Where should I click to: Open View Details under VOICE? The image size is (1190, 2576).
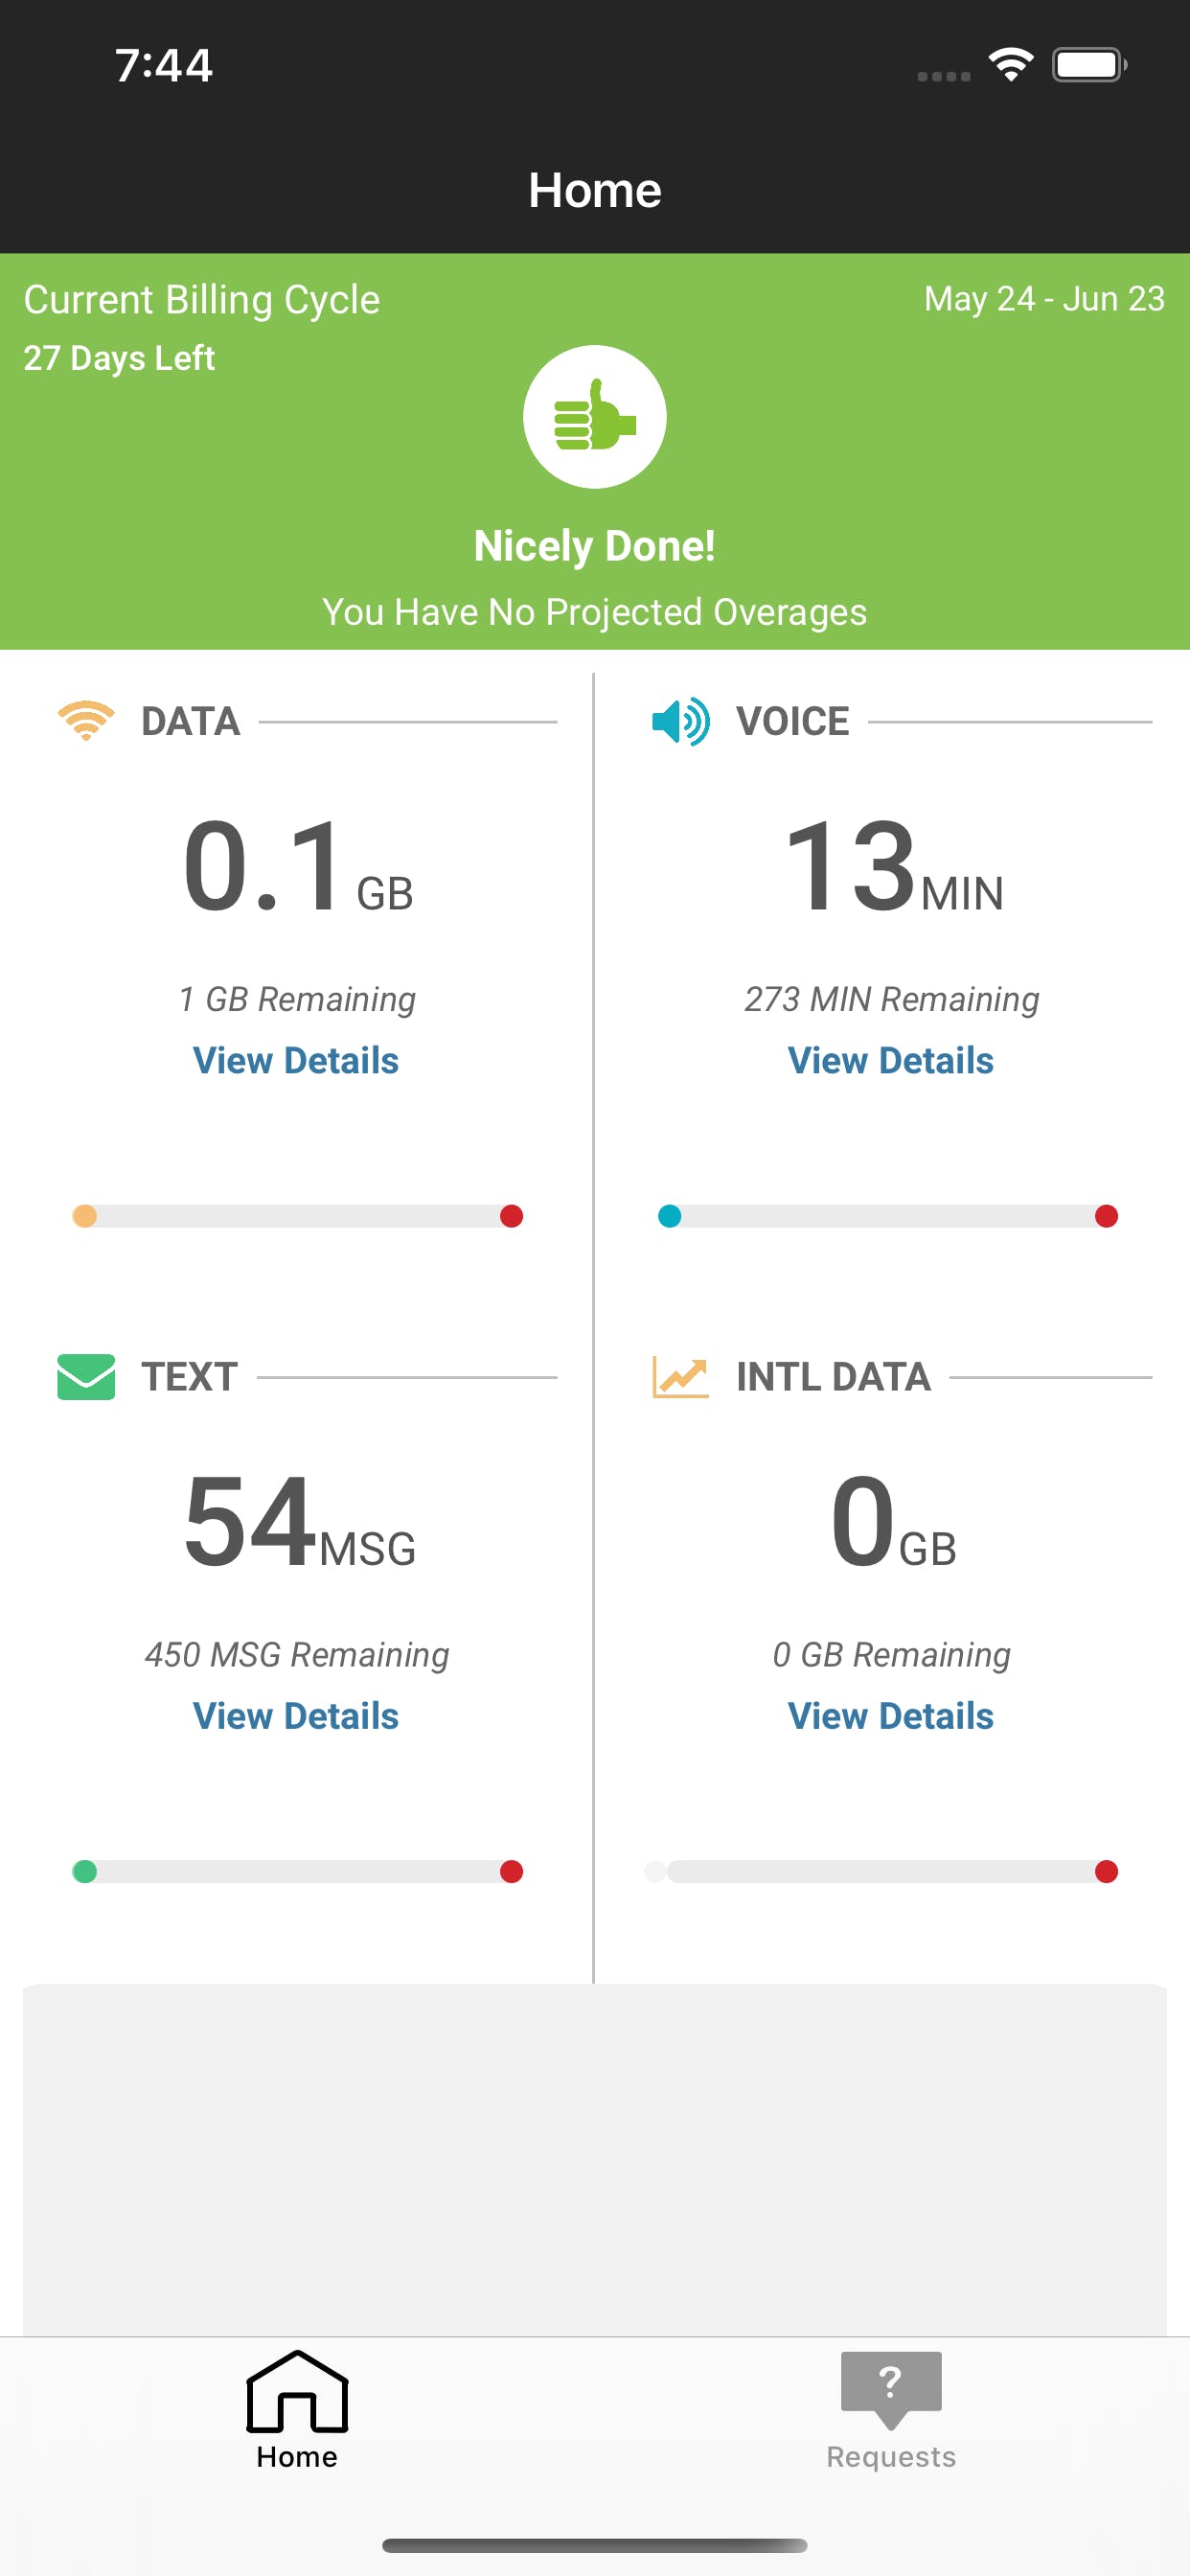pos(890,1060)
